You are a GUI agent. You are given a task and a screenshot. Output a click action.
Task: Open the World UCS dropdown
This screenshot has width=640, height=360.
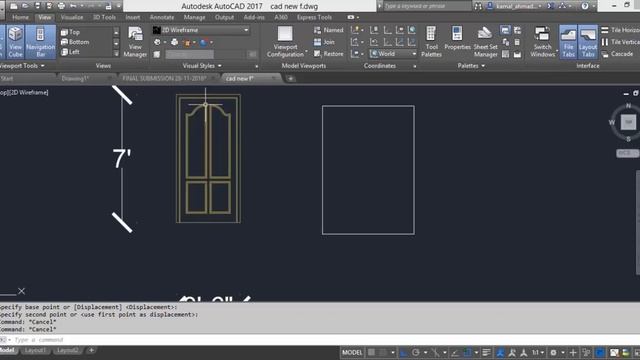[x=393, y=54]
